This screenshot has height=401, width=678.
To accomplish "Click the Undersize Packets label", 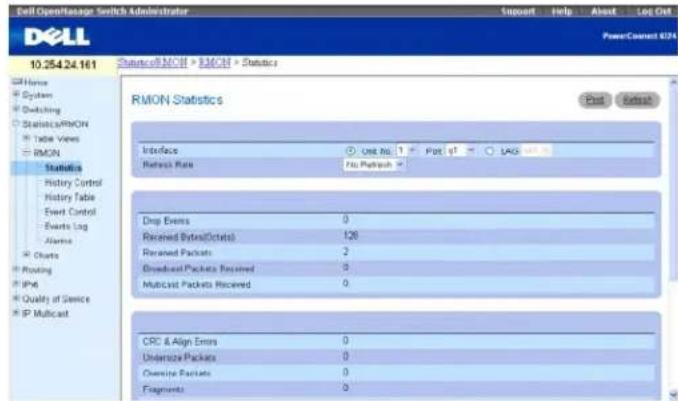I will pos(179,358).
